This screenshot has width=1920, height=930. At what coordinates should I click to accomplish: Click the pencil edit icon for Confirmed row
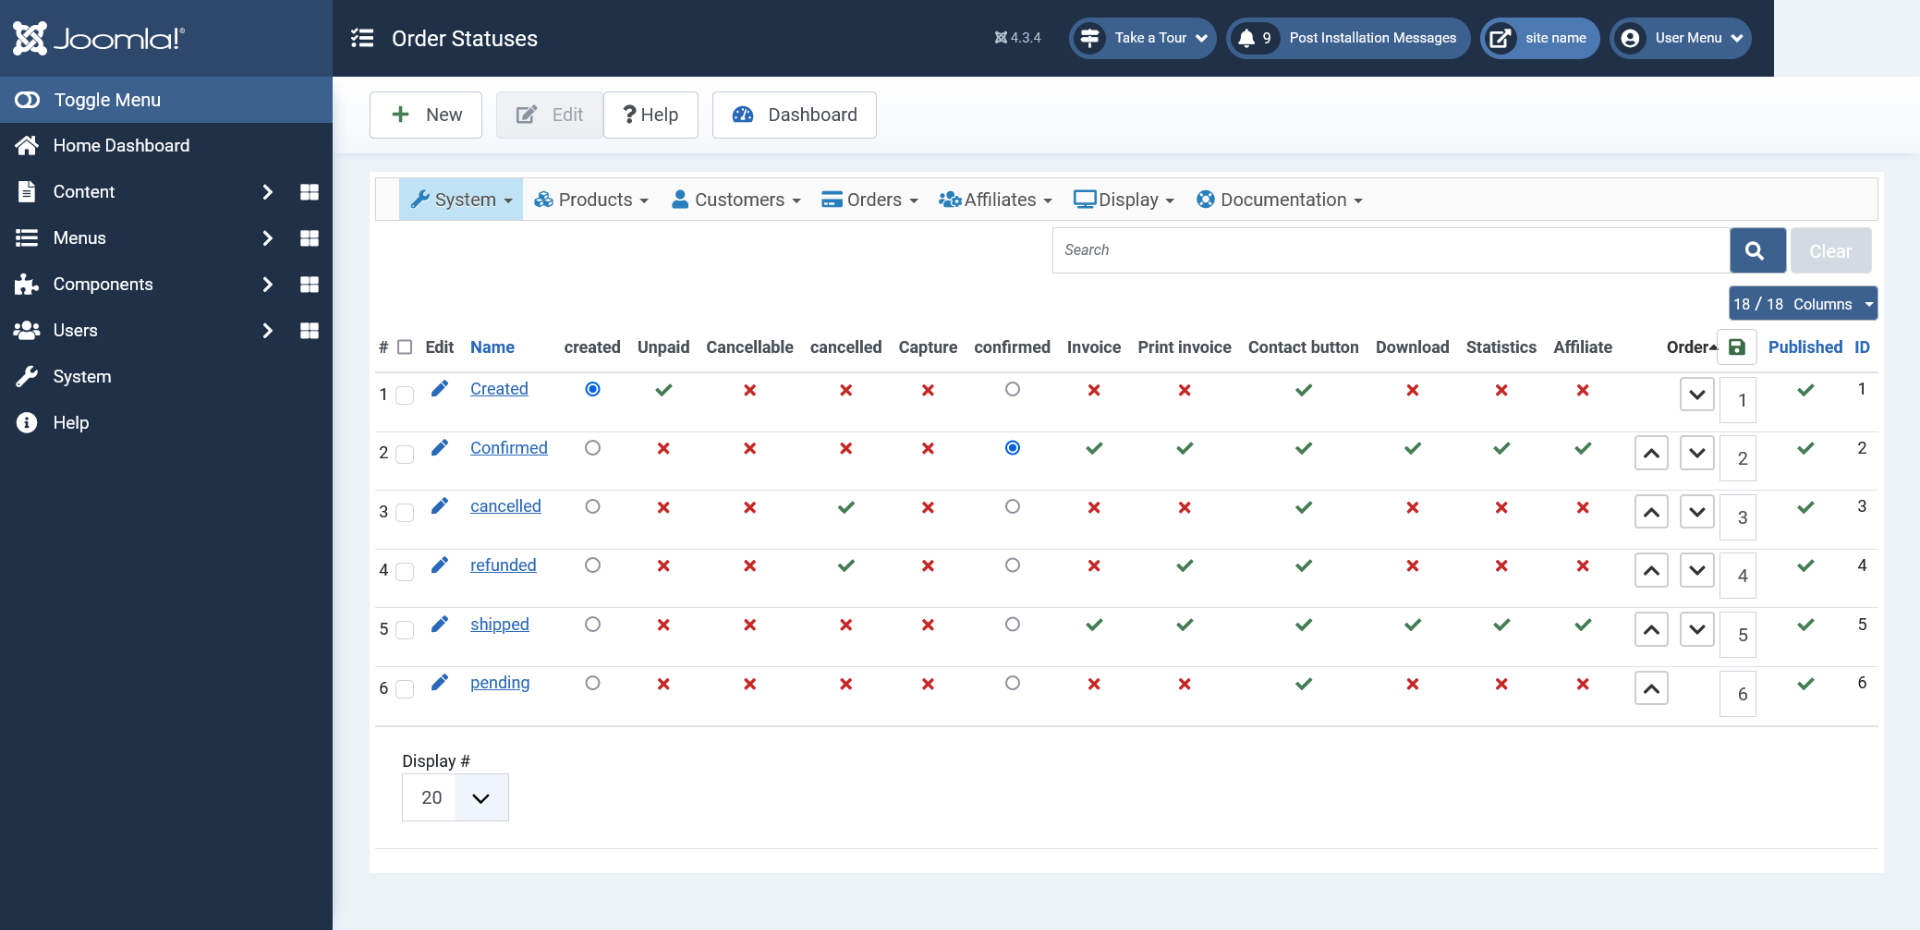(439, 447)
